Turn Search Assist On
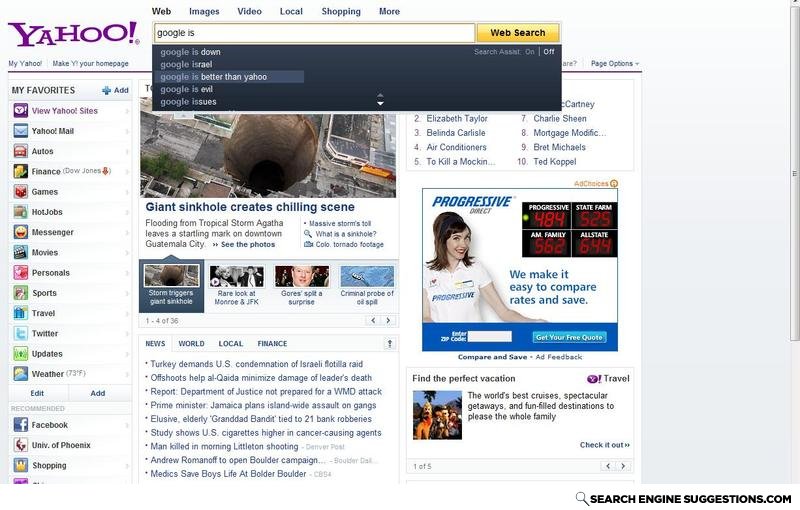The height and width of the screenshot is (510, 800). point(530,52)
